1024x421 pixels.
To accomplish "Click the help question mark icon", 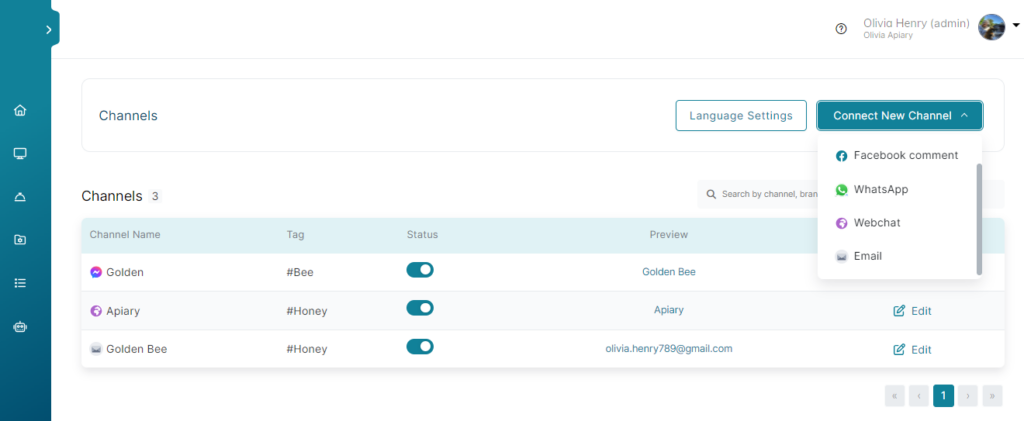I will [x=841, y=29].
